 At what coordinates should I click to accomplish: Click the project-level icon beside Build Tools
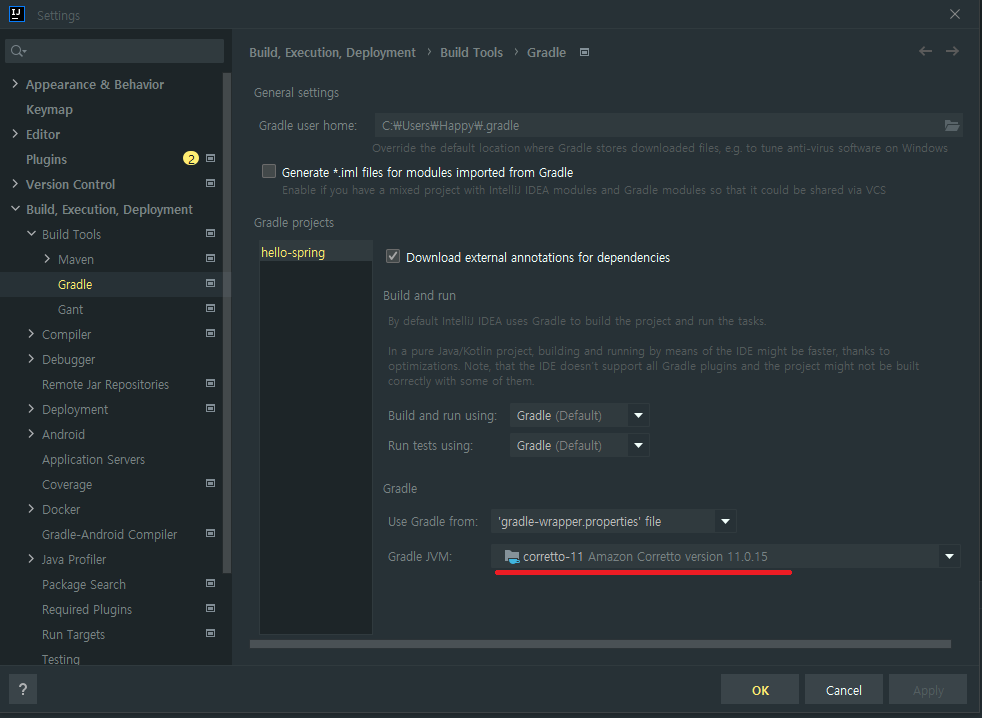210,234
